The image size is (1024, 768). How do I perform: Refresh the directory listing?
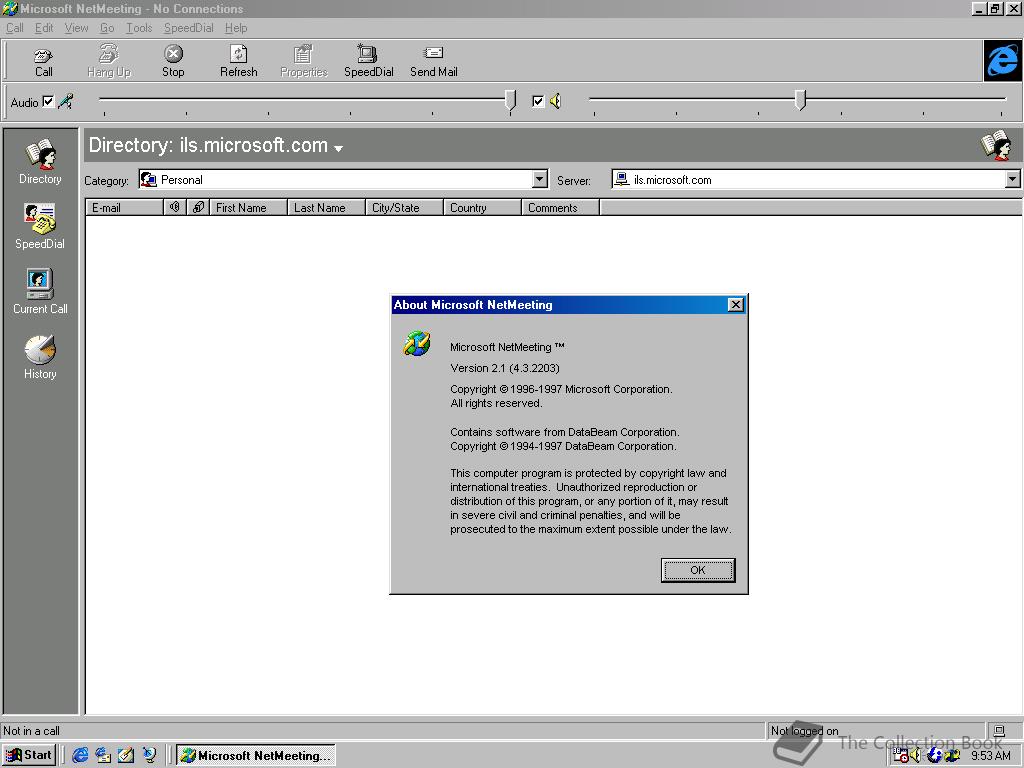[x=238, y=61]
